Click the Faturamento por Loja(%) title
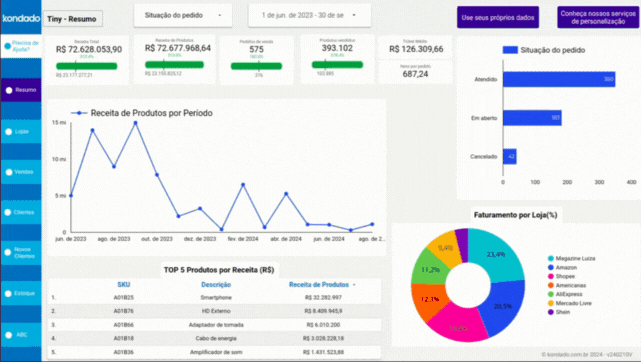Image resolution: width=641 pixels, height=362 pixels. (515, 215)
